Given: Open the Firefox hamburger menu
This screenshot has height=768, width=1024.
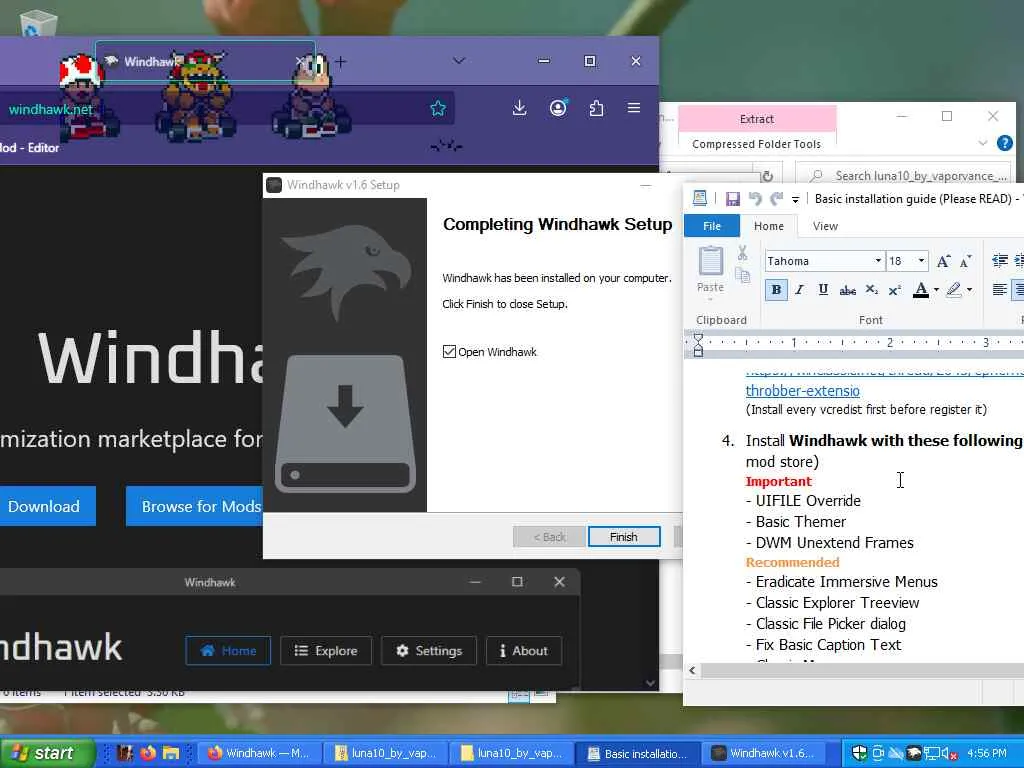Looking at the screenshot, I should [634, 108].
